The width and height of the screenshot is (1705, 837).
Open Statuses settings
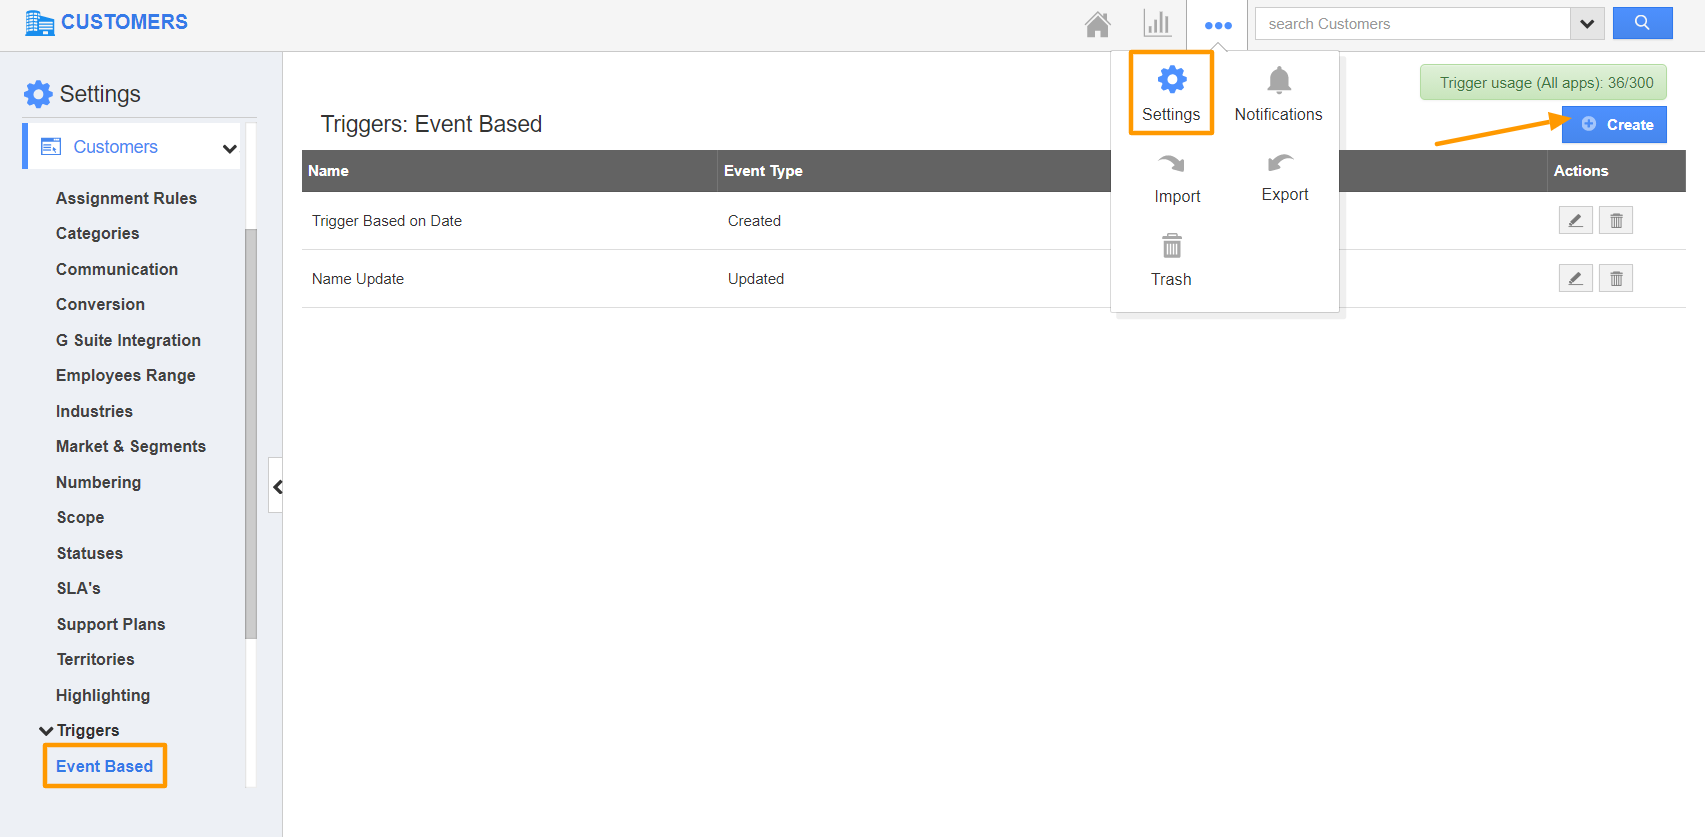point(89,553)
